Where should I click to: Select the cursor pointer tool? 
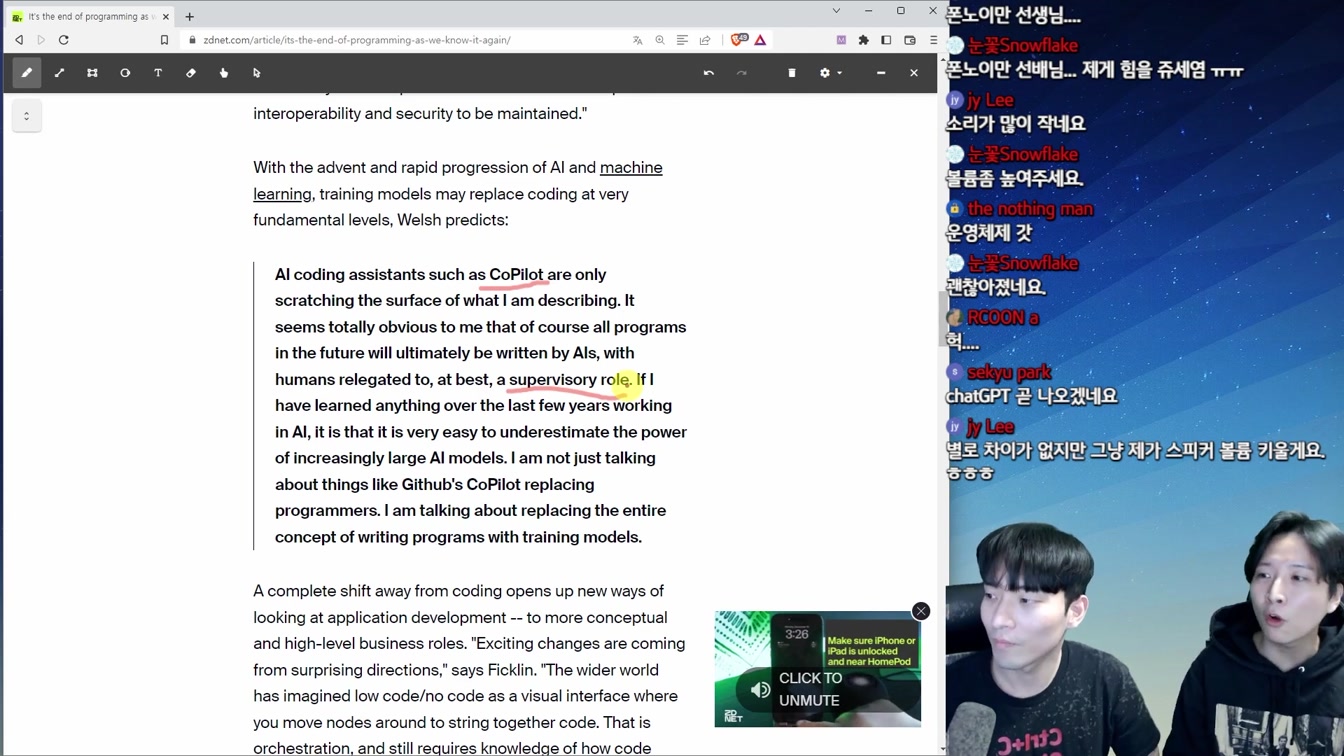257,73
